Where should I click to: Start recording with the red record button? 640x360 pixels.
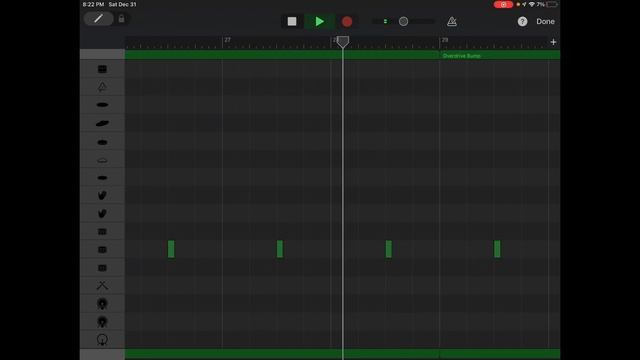(347, 21)
